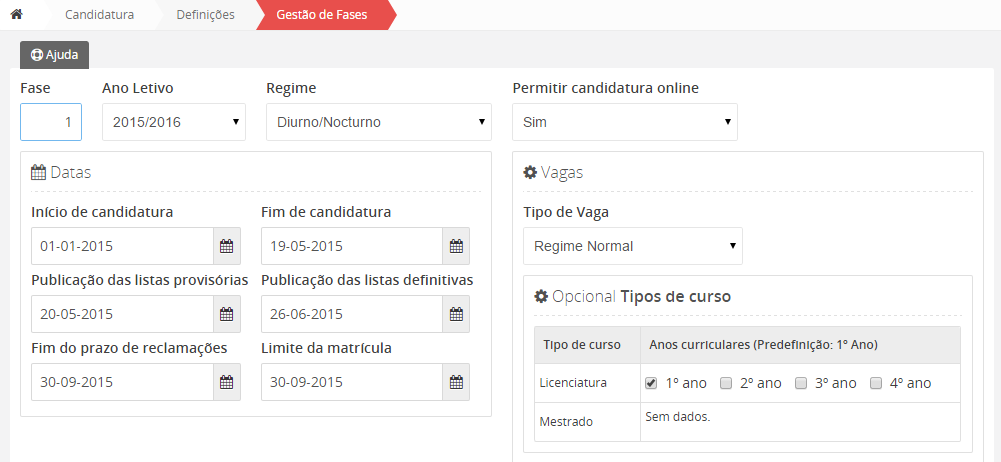Open calendar for Fim de candidatura
This screenshot has height=462, width=1001.
tap(456, 246)
